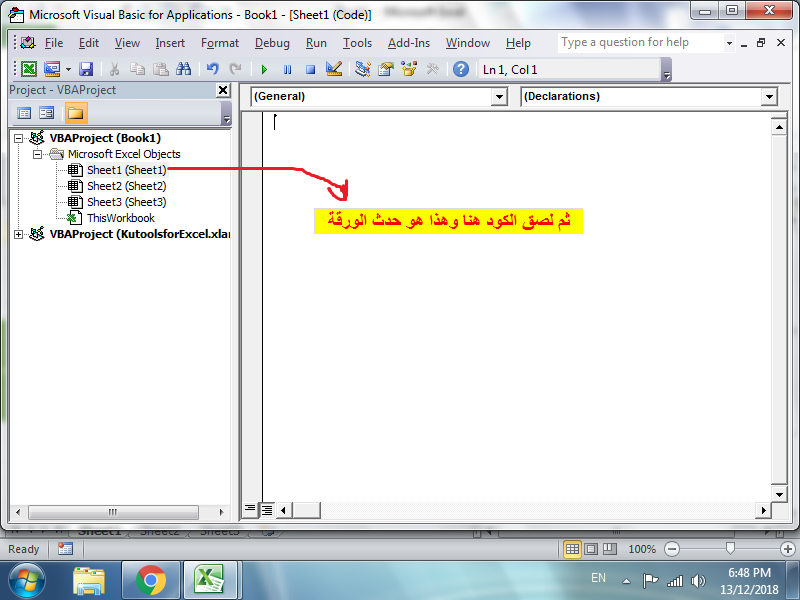Screen dimensions: 800x600
Task: Click Excel zoom in plus button
Action: point(788,549)
